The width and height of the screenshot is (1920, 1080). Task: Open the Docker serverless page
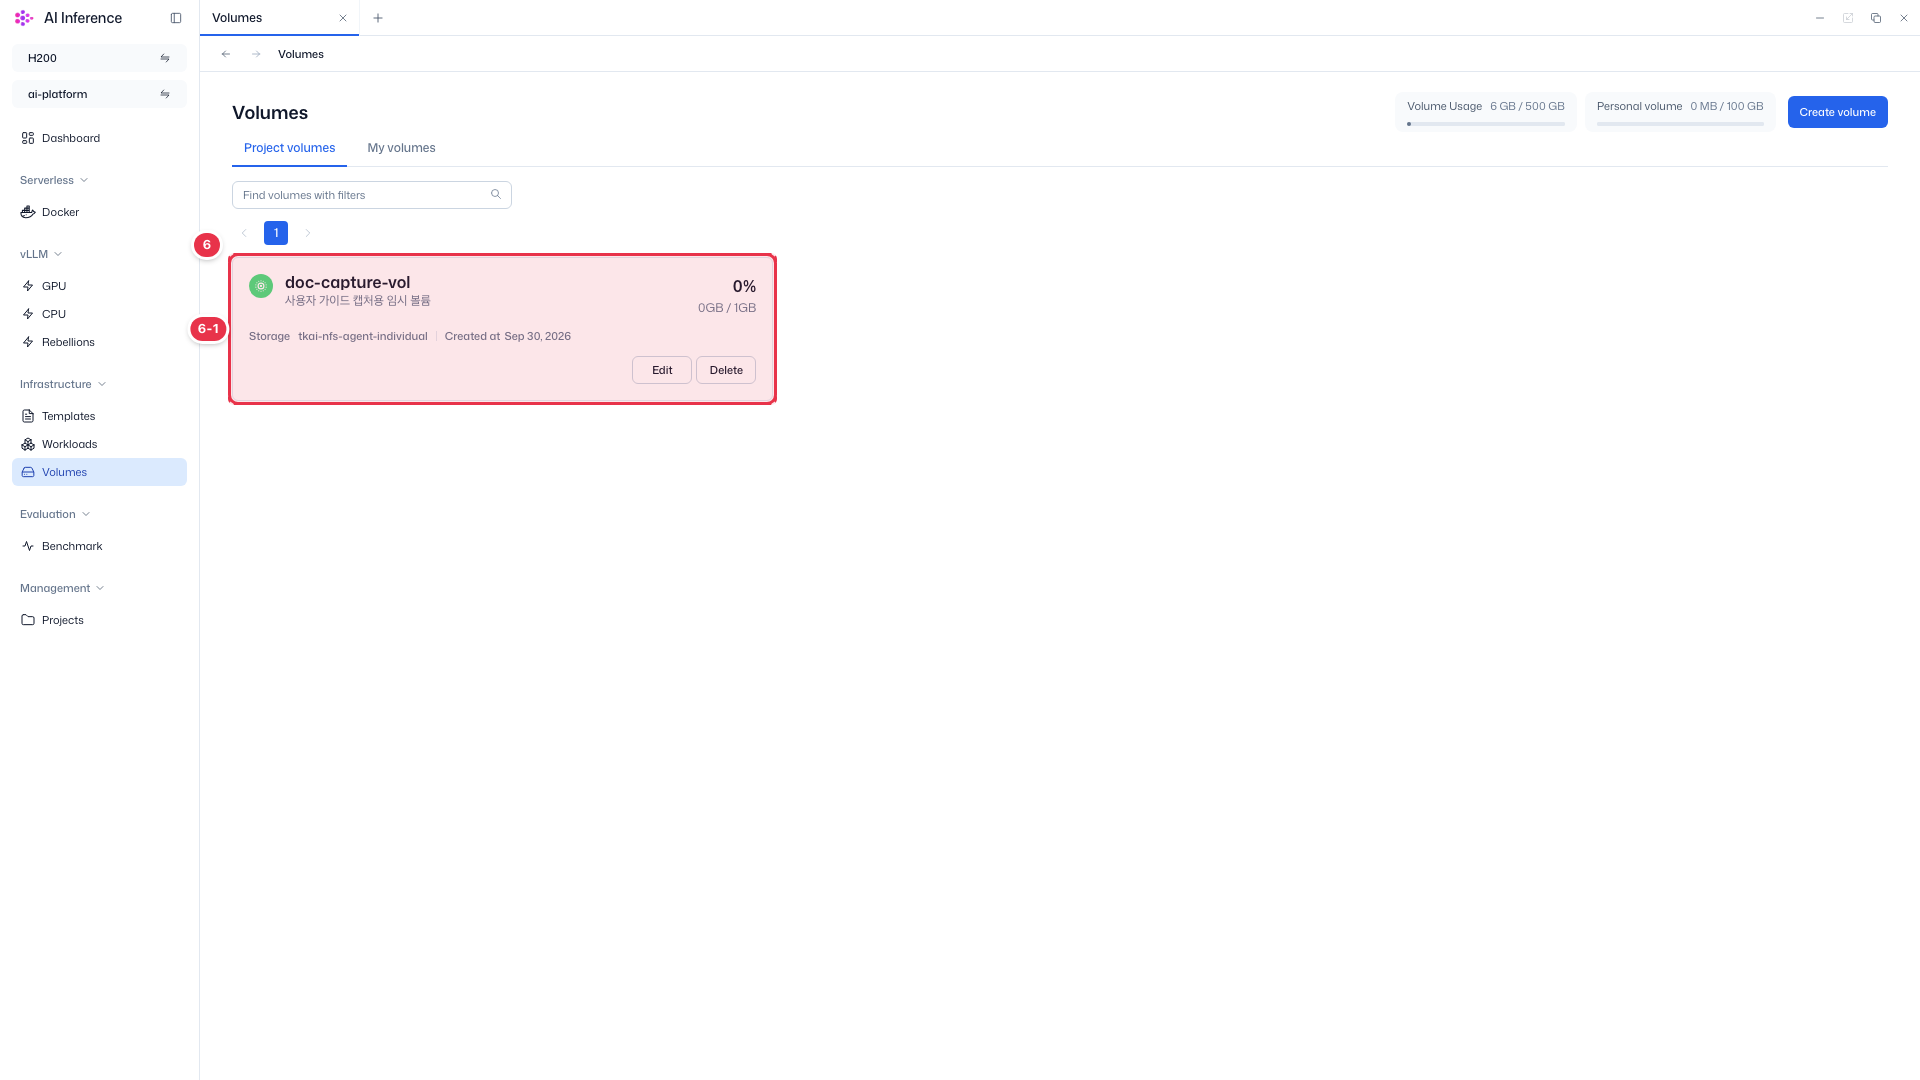(99, 212)
